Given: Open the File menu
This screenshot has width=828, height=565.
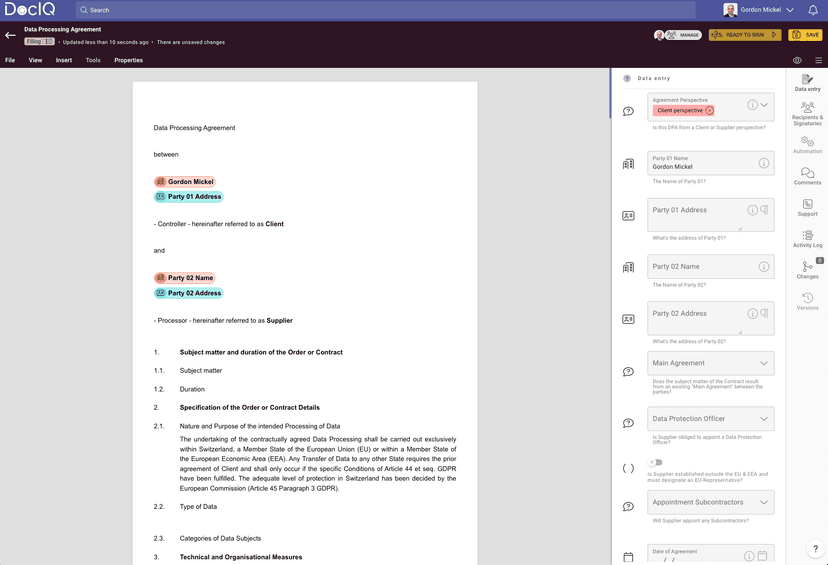Looking at the screenshot, I should click(x=10, y=60).
